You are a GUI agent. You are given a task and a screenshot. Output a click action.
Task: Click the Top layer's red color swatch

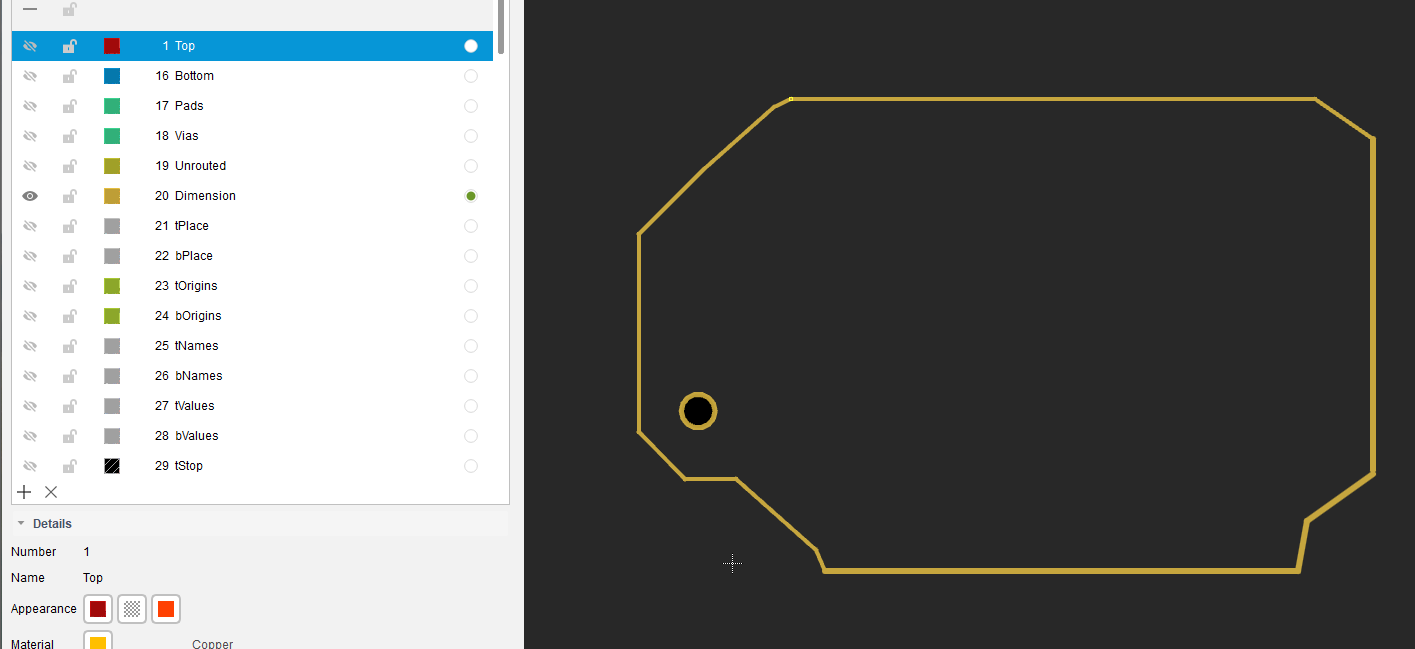click(112, 46)
